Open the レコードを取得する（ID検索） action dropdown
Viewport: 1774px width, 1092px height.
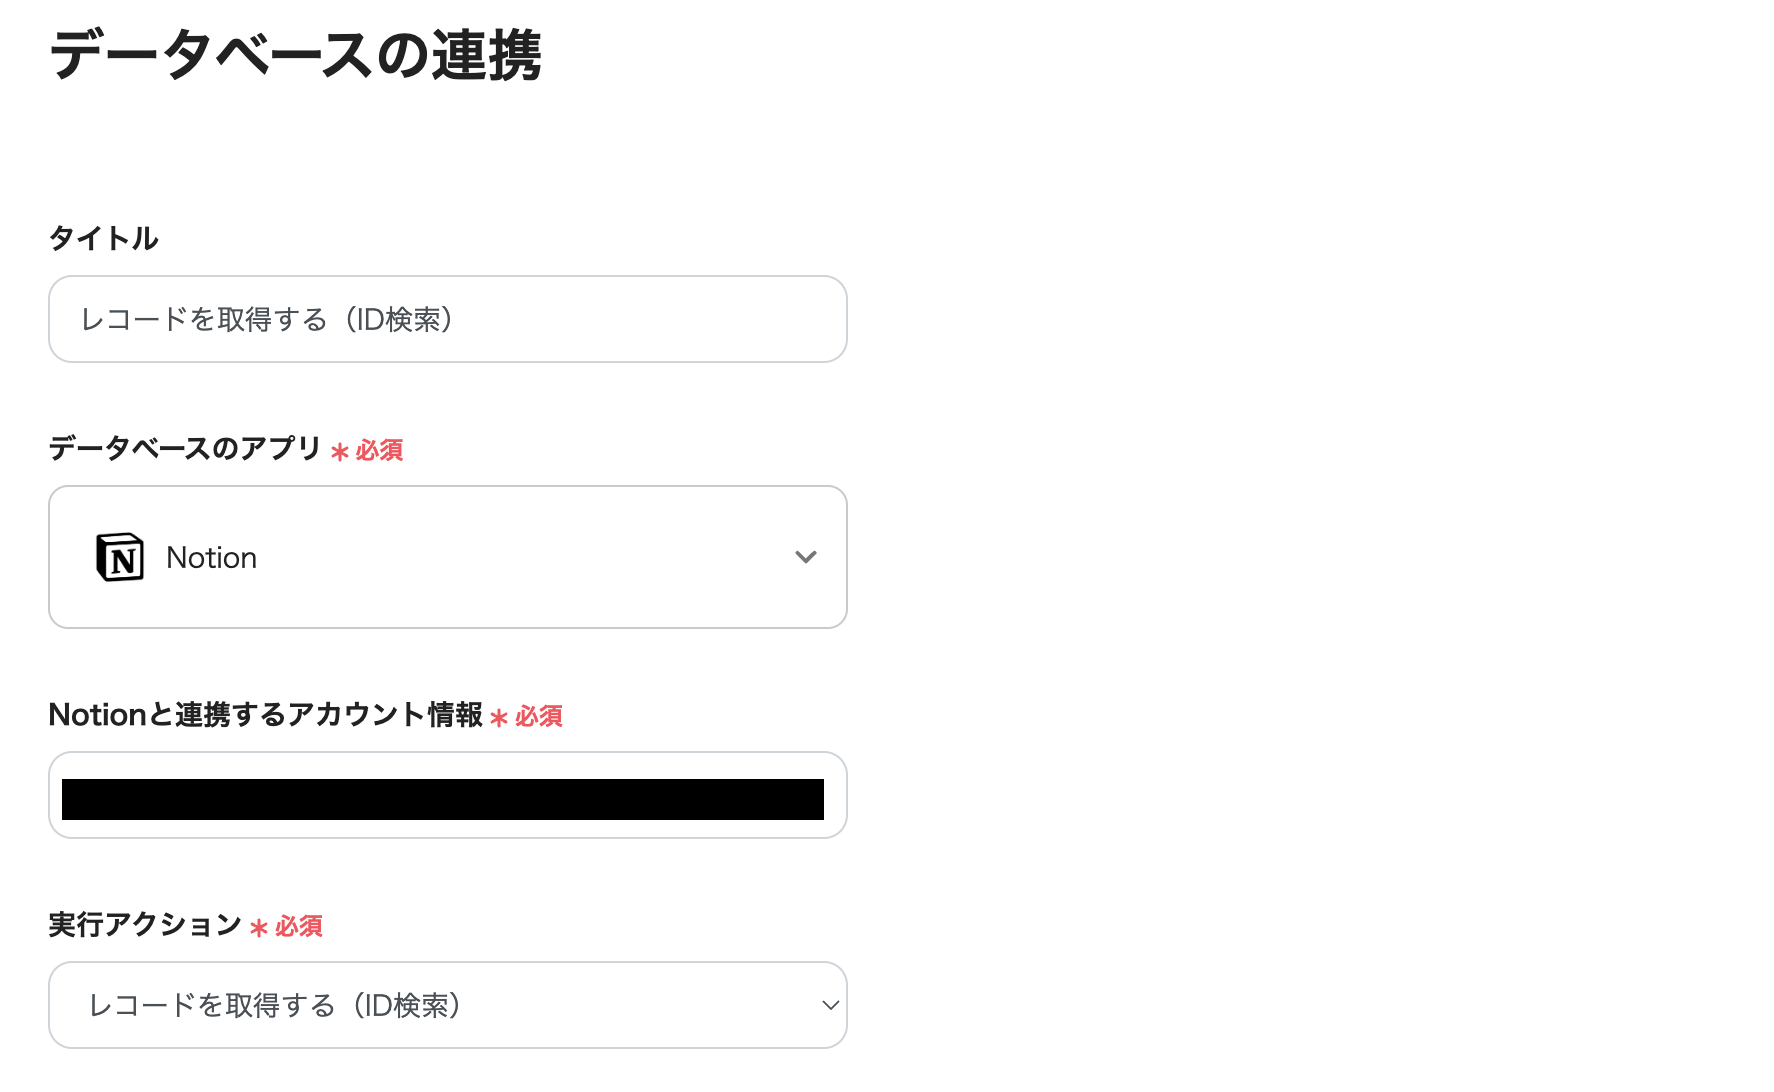[446, 1005]
